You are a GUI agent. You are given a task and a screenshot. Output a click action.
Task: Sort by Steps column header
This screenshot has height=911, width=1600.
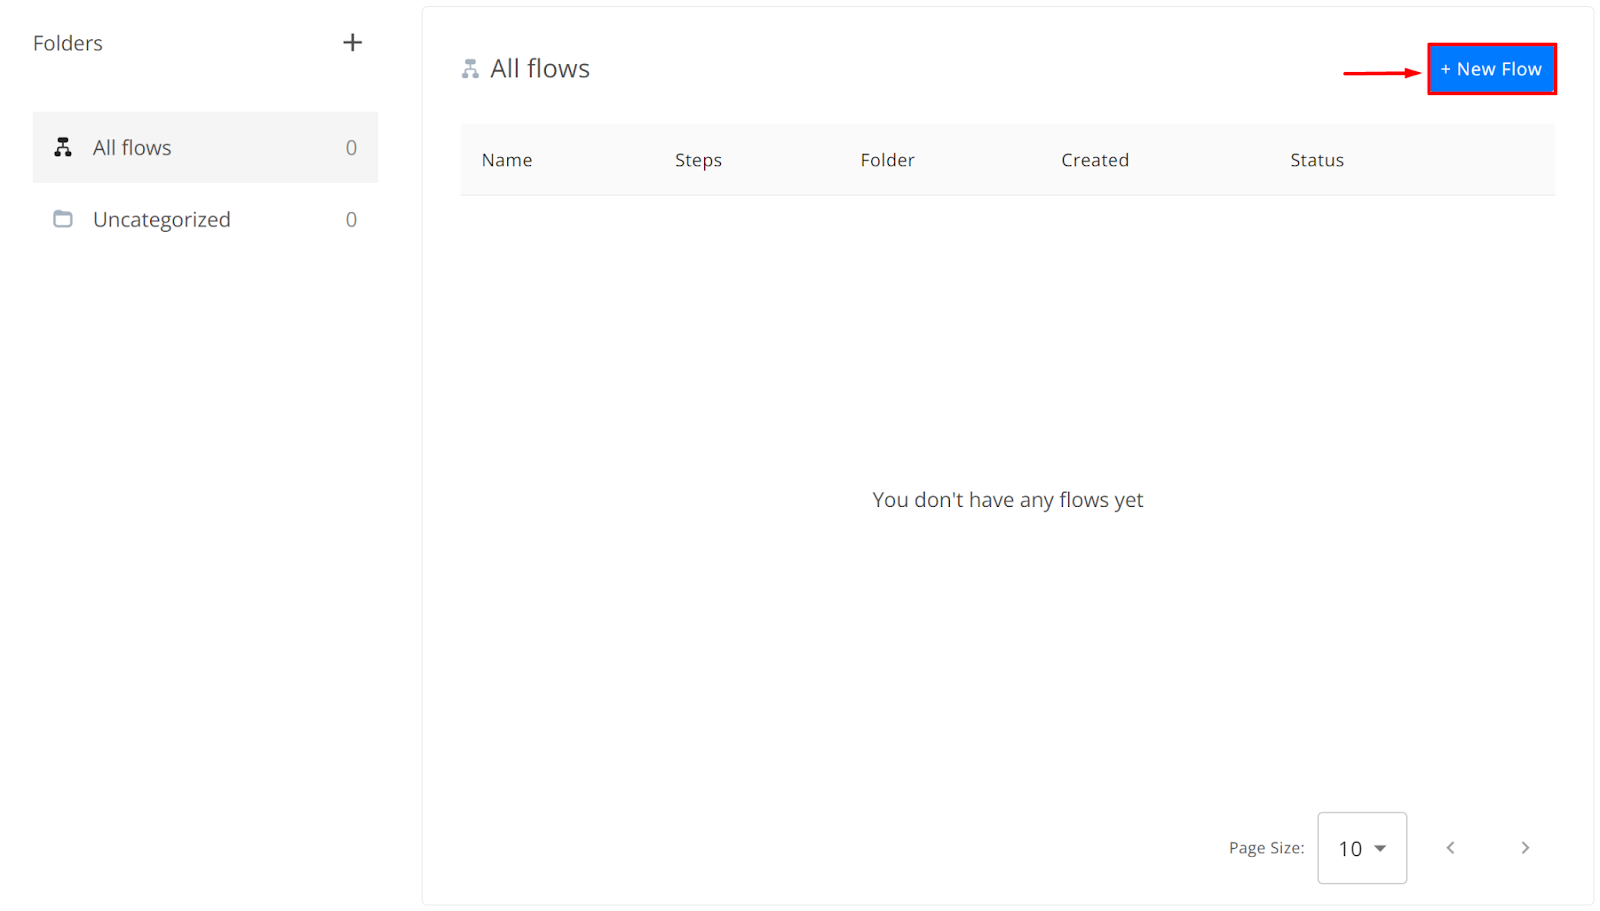698,160
